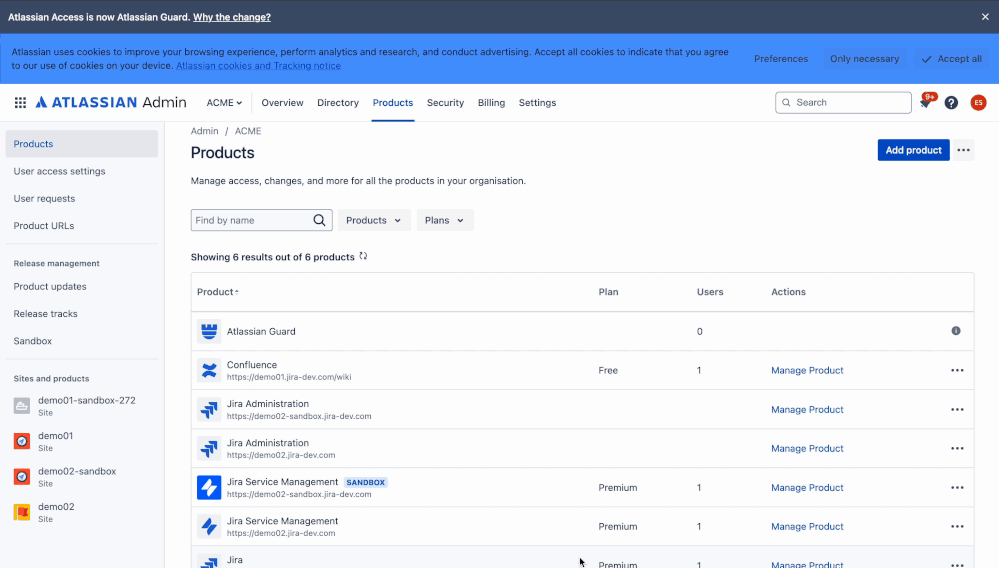Click the Atlassian Admin logo

111,103
